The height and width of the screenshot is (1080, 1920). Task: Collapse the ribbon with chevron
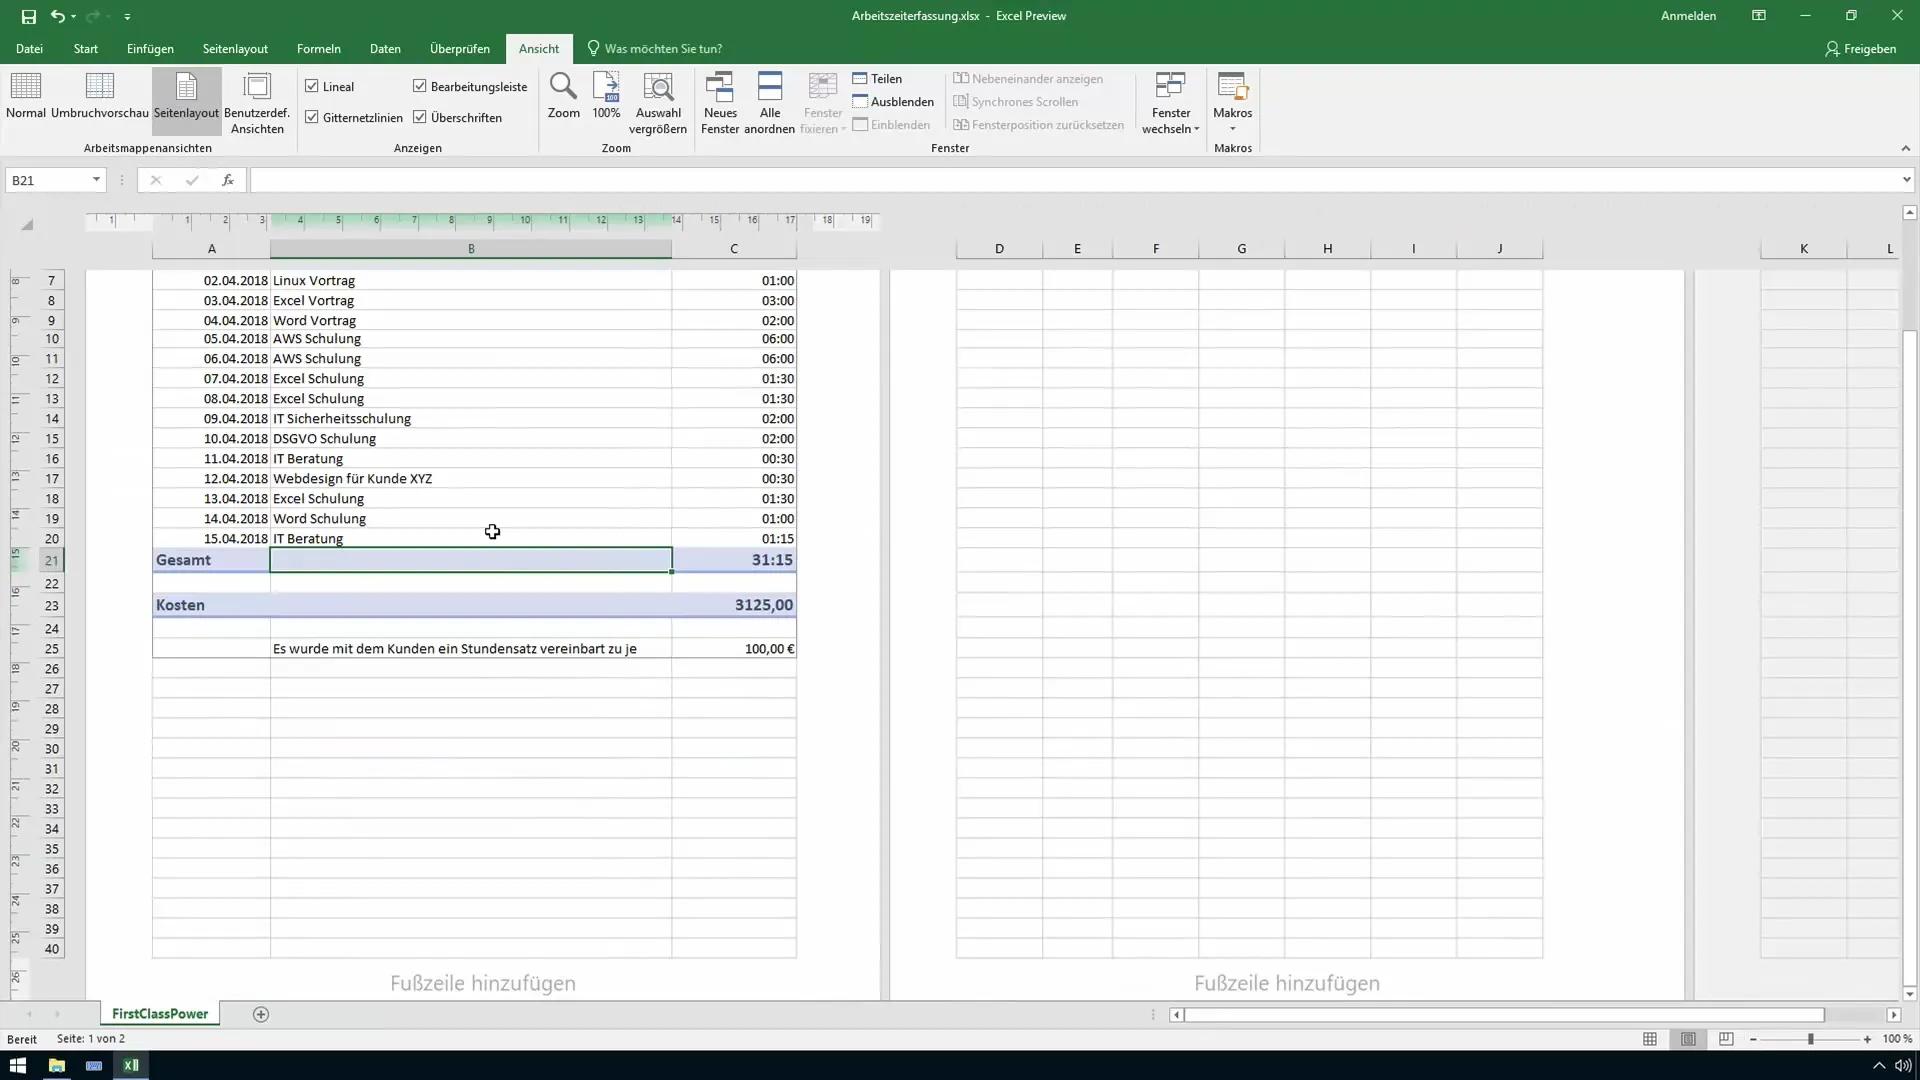tap(1905, 148)
